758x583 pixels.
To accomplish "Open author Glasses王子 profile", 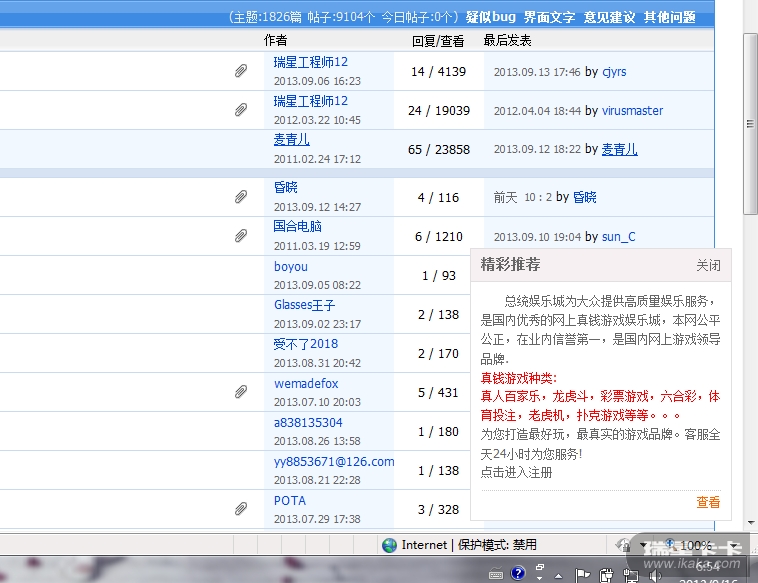I will click(305, 305).
